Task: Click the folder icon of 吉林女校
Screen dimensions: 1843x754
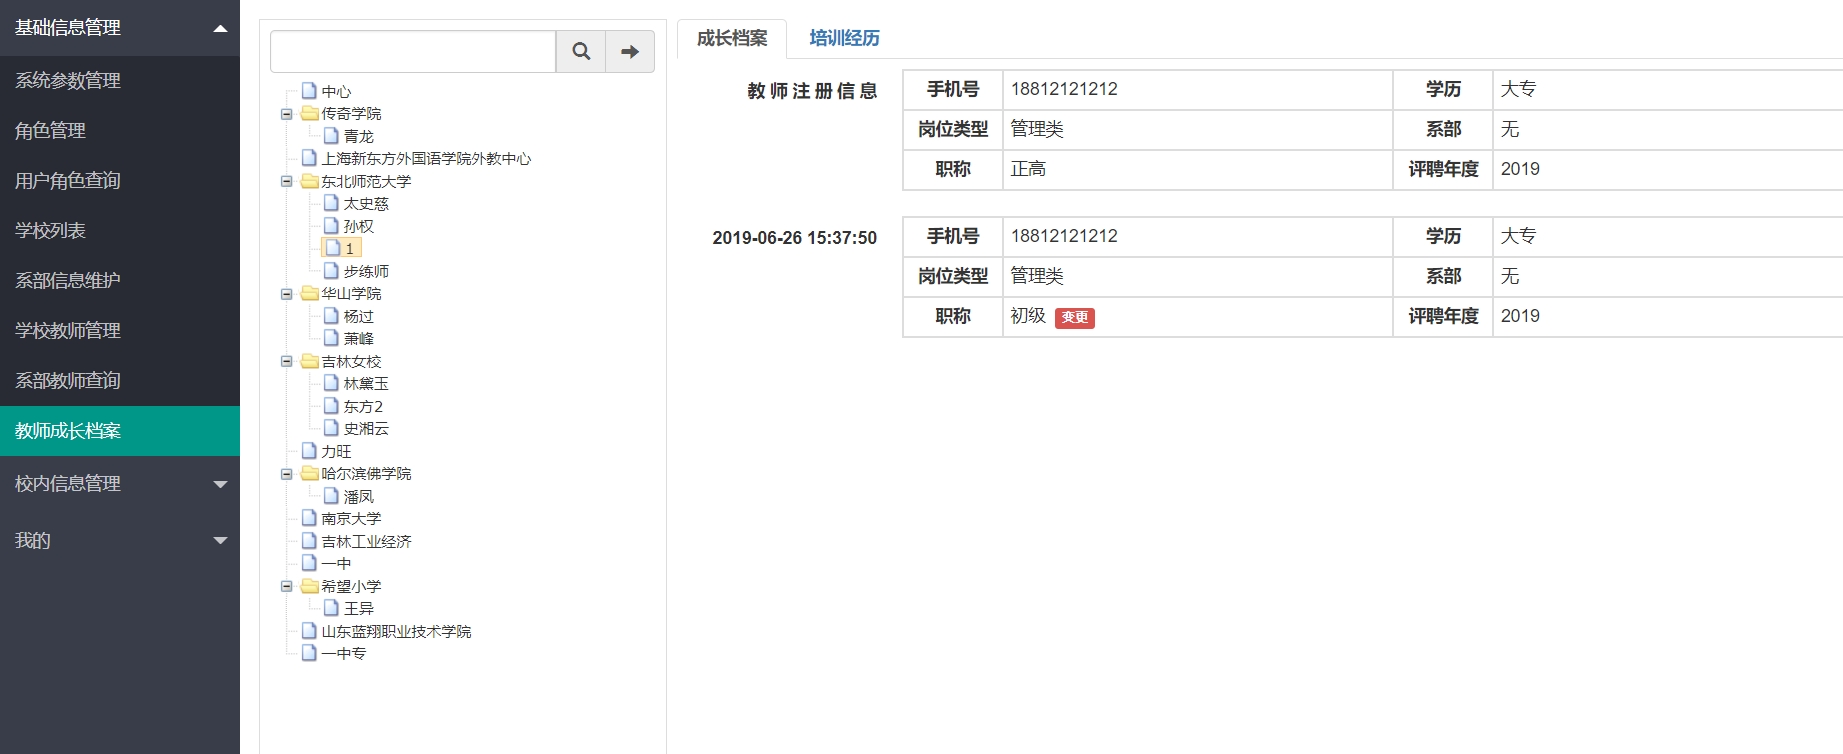Action: coord(310,361)
